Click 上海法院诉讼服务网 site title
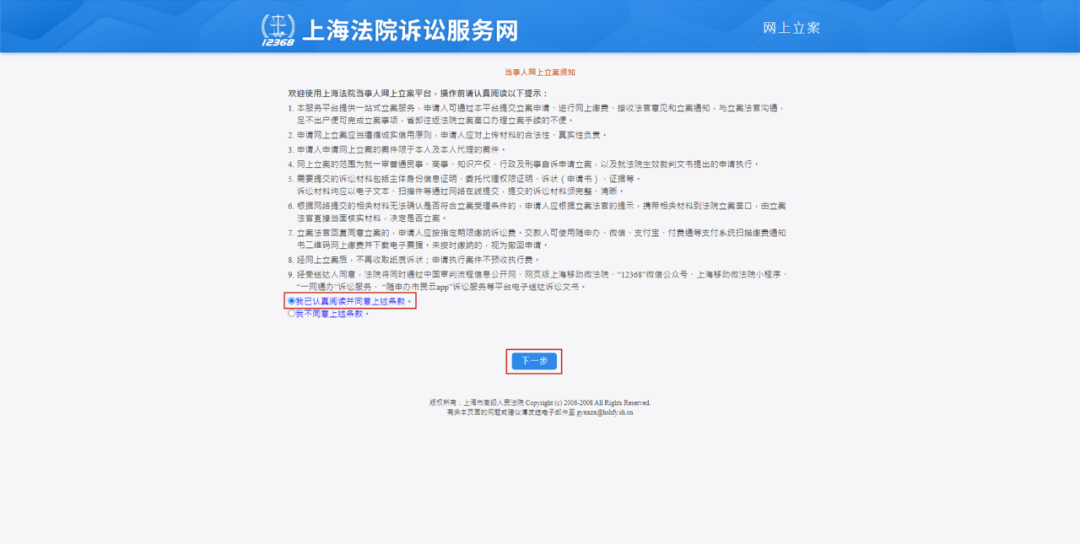Screen dimensions: 1080x544 [410, 30]
